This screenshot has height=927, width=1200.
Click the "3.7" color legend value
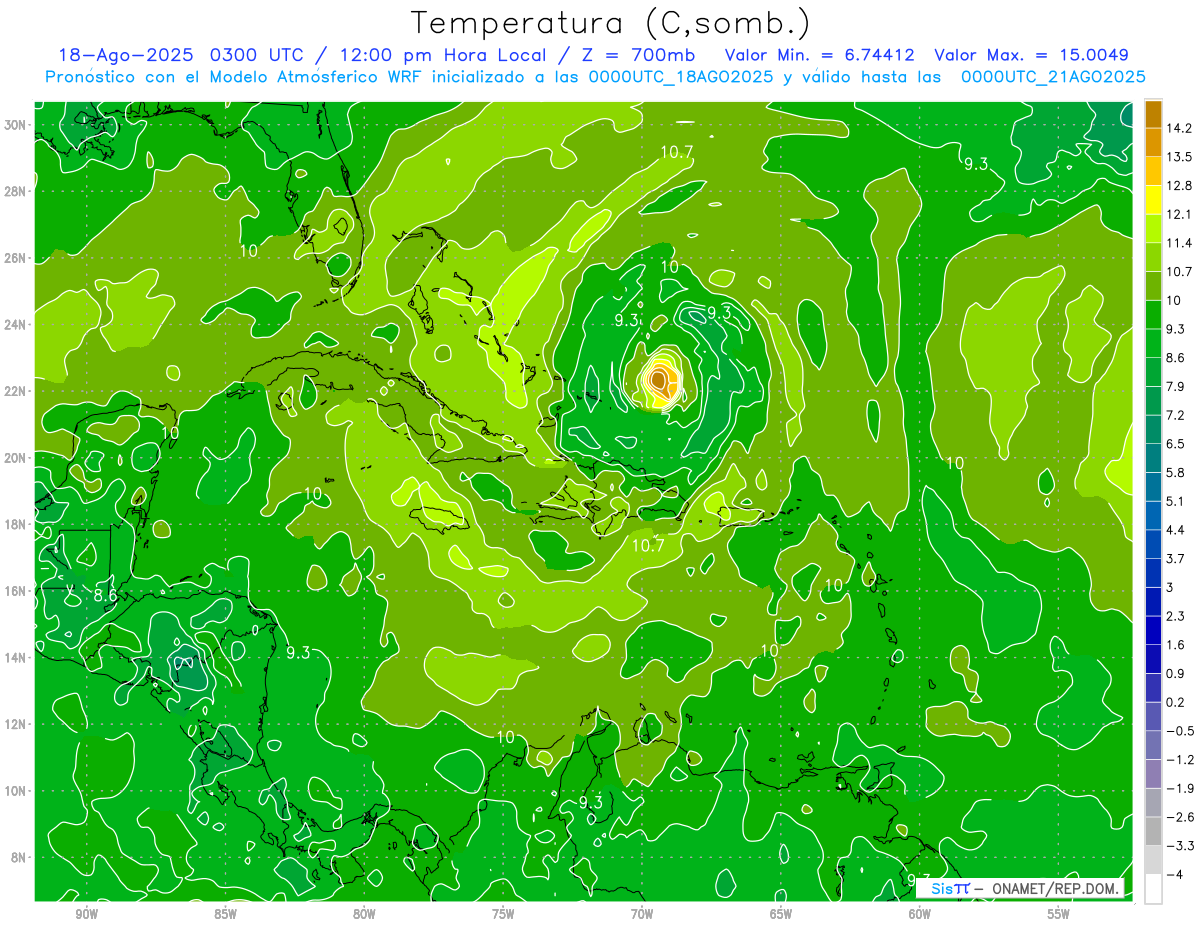(x=1175, y=558)
